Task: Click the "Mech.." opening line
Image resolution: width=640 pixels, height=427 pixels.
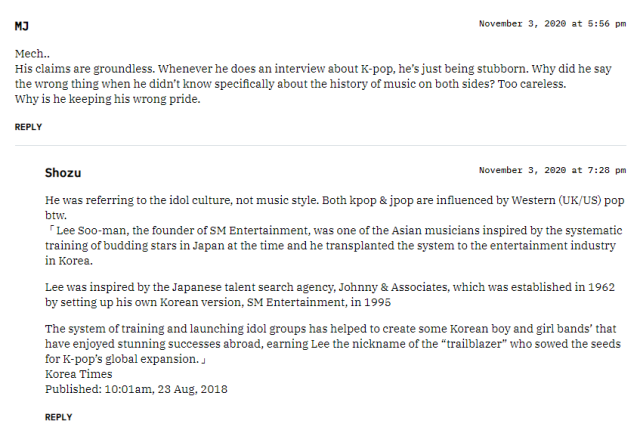Action: point(32,52)
